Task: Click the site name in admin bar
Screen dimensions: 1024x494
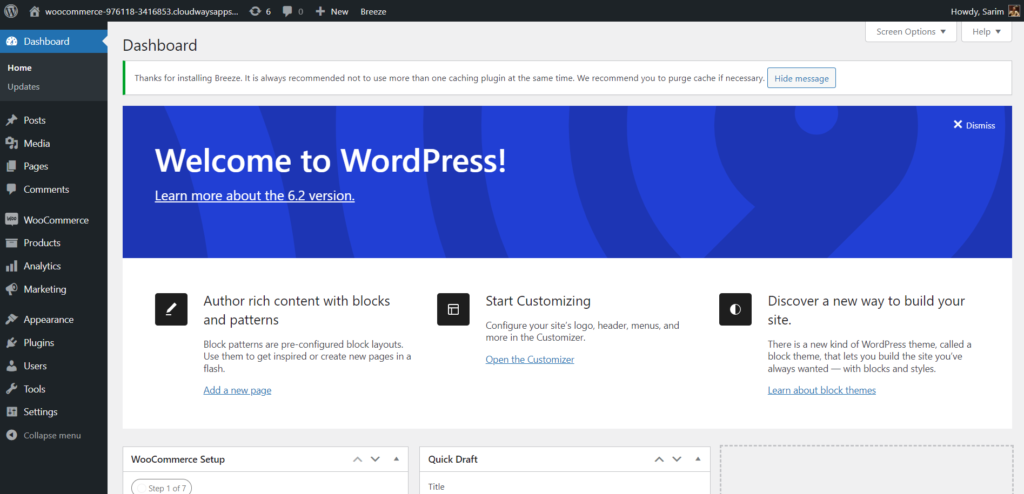Action: coord(142,11)
